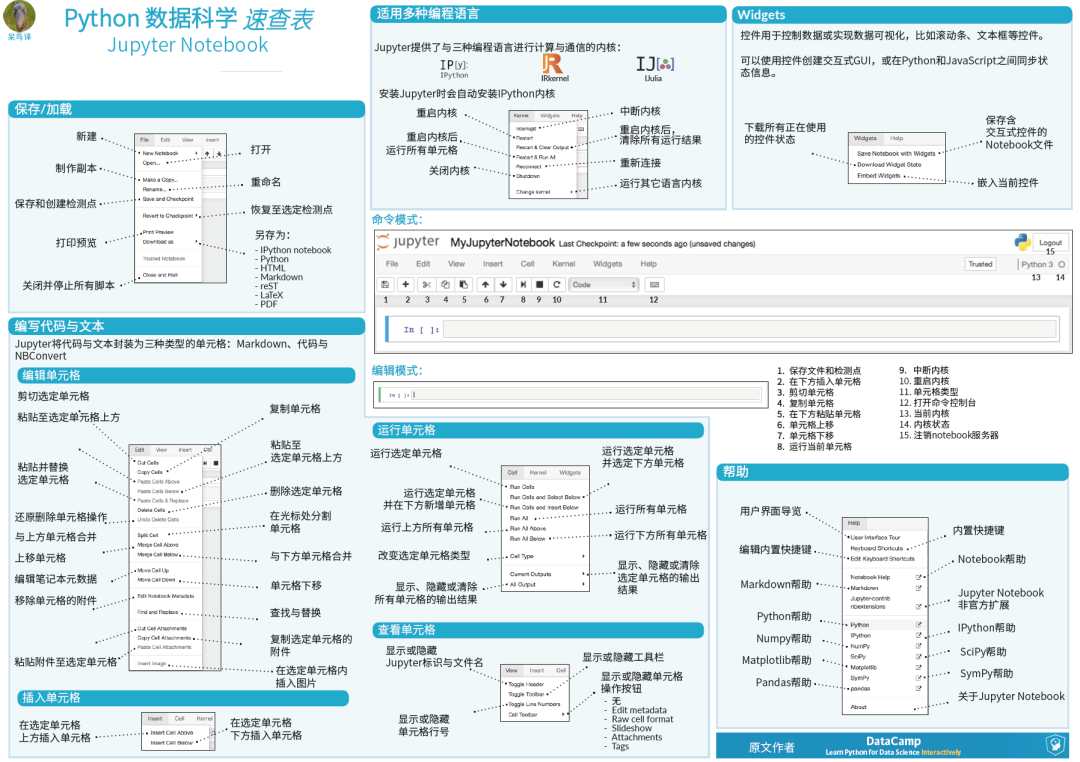Choose Make a Copy in the File menu
Image resolution: width=1080 pixels, height=762 pixels.
(160, 180)
